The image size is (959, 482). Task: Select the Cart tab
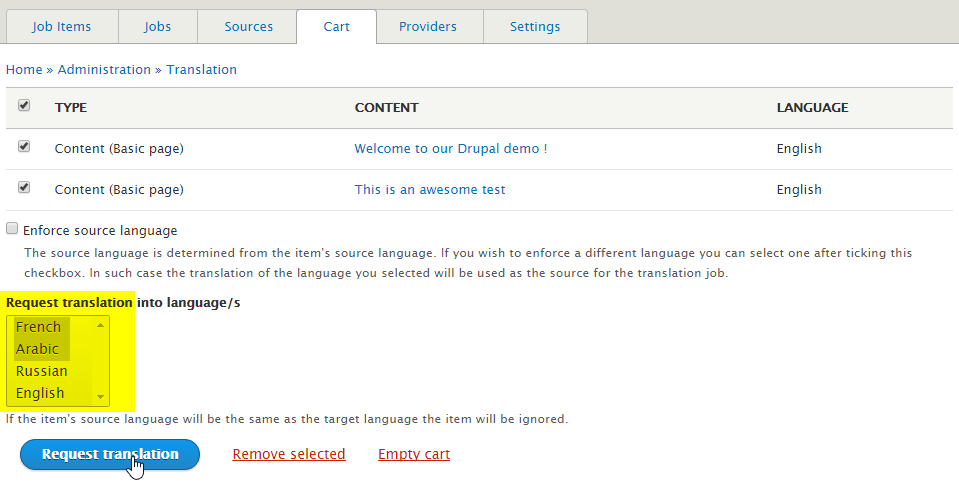click(x=336, y=27)
